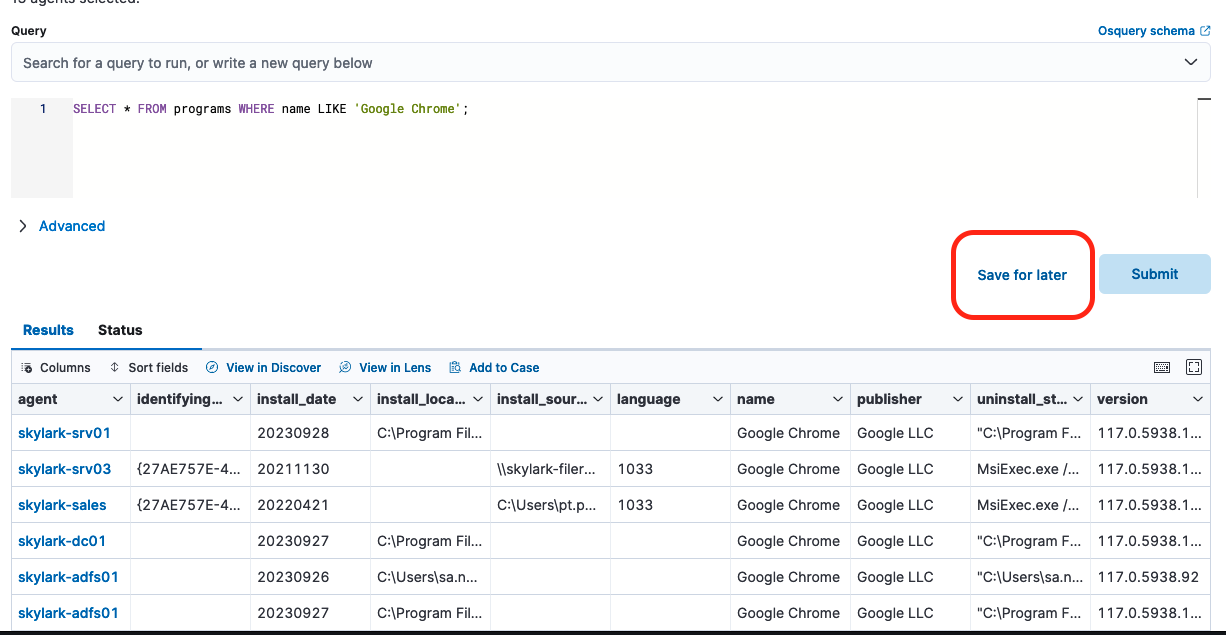Click Add to Case
This screenshot has width=1226, height=635.
[x=494, y=367]
